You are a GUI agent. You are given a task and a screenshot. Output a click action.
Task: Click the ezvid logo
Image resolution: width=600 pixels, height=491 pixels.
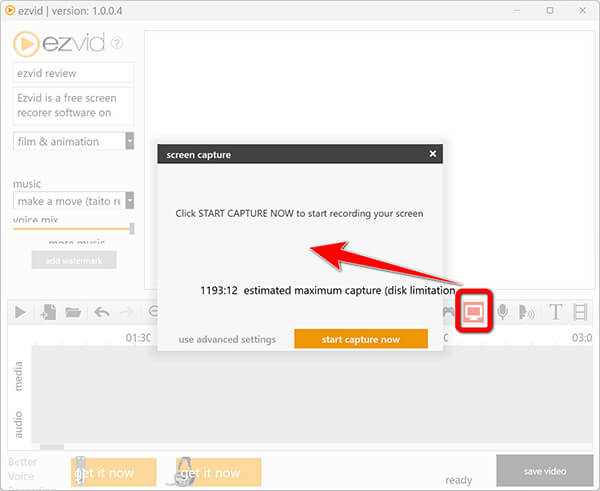tap(59, 43)
